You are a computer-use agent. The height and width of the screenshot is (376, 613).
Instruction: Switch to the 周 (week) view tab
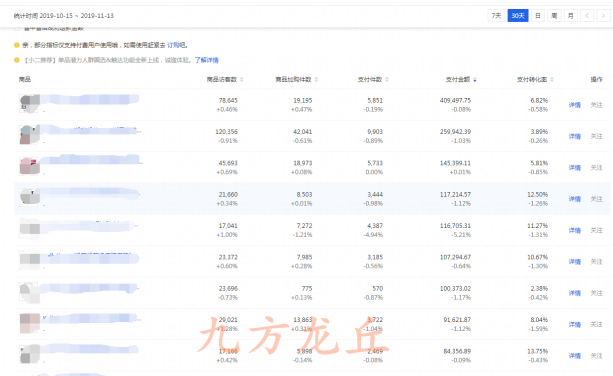[x=554, y=16]
